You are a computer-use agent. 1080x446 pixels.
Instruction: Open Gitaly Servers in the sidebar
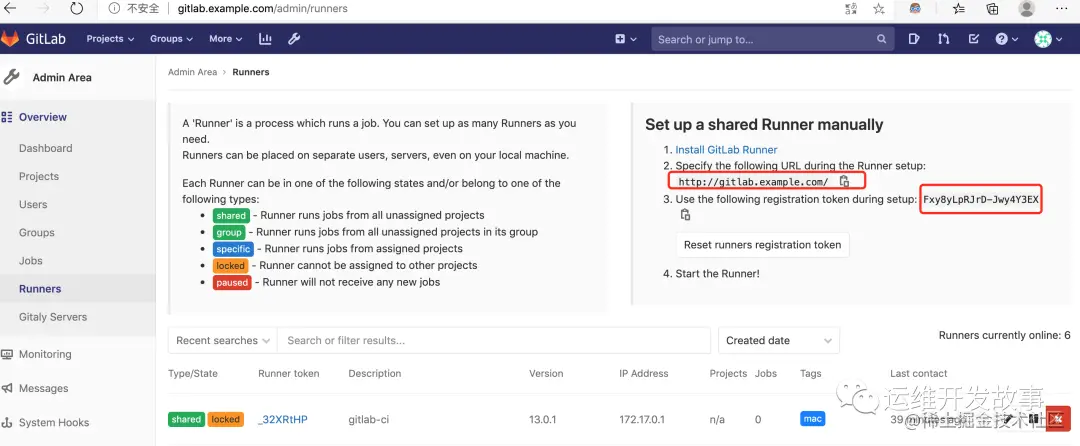click(53, 317)
